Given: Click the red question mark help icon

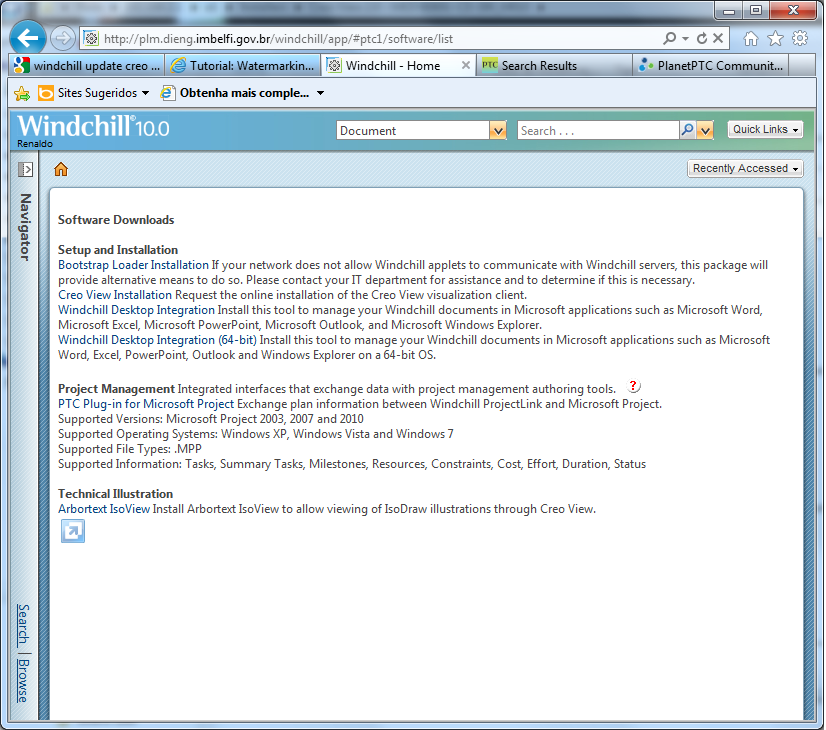Looking at the screenshot, I should click(633, 386).
